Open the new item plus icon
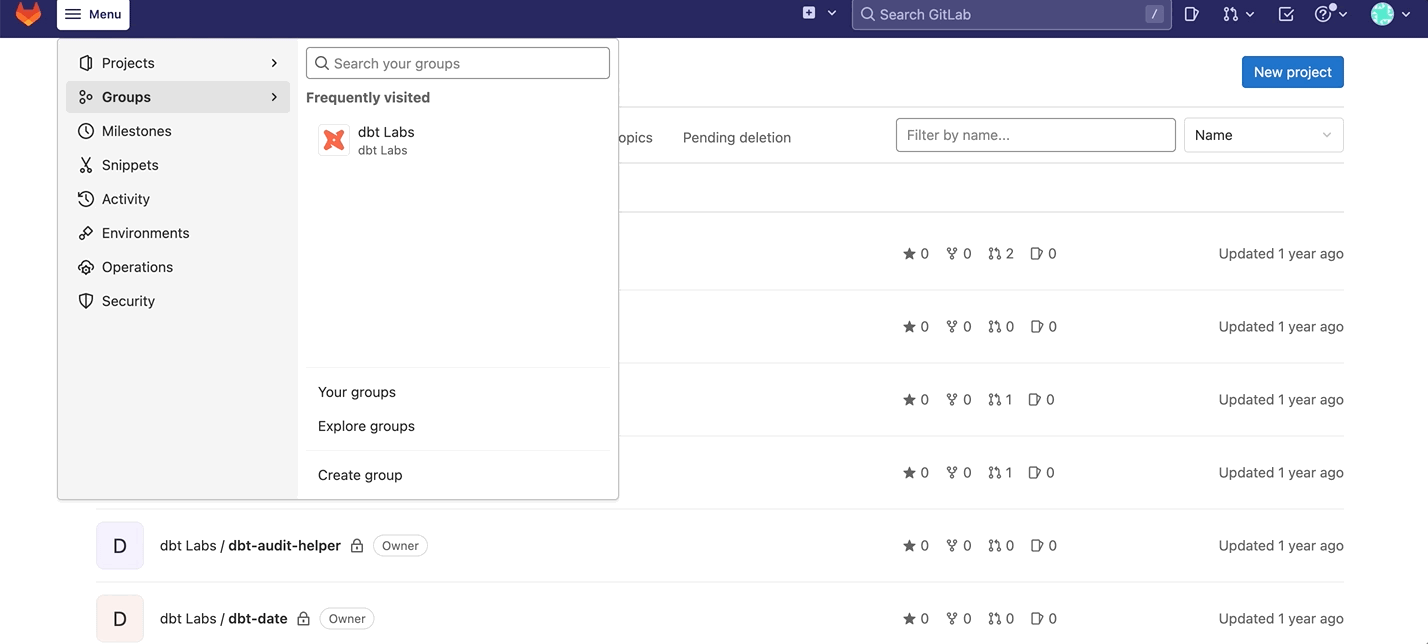This screenshot has height=644, width=1428. tap(808, 14)
